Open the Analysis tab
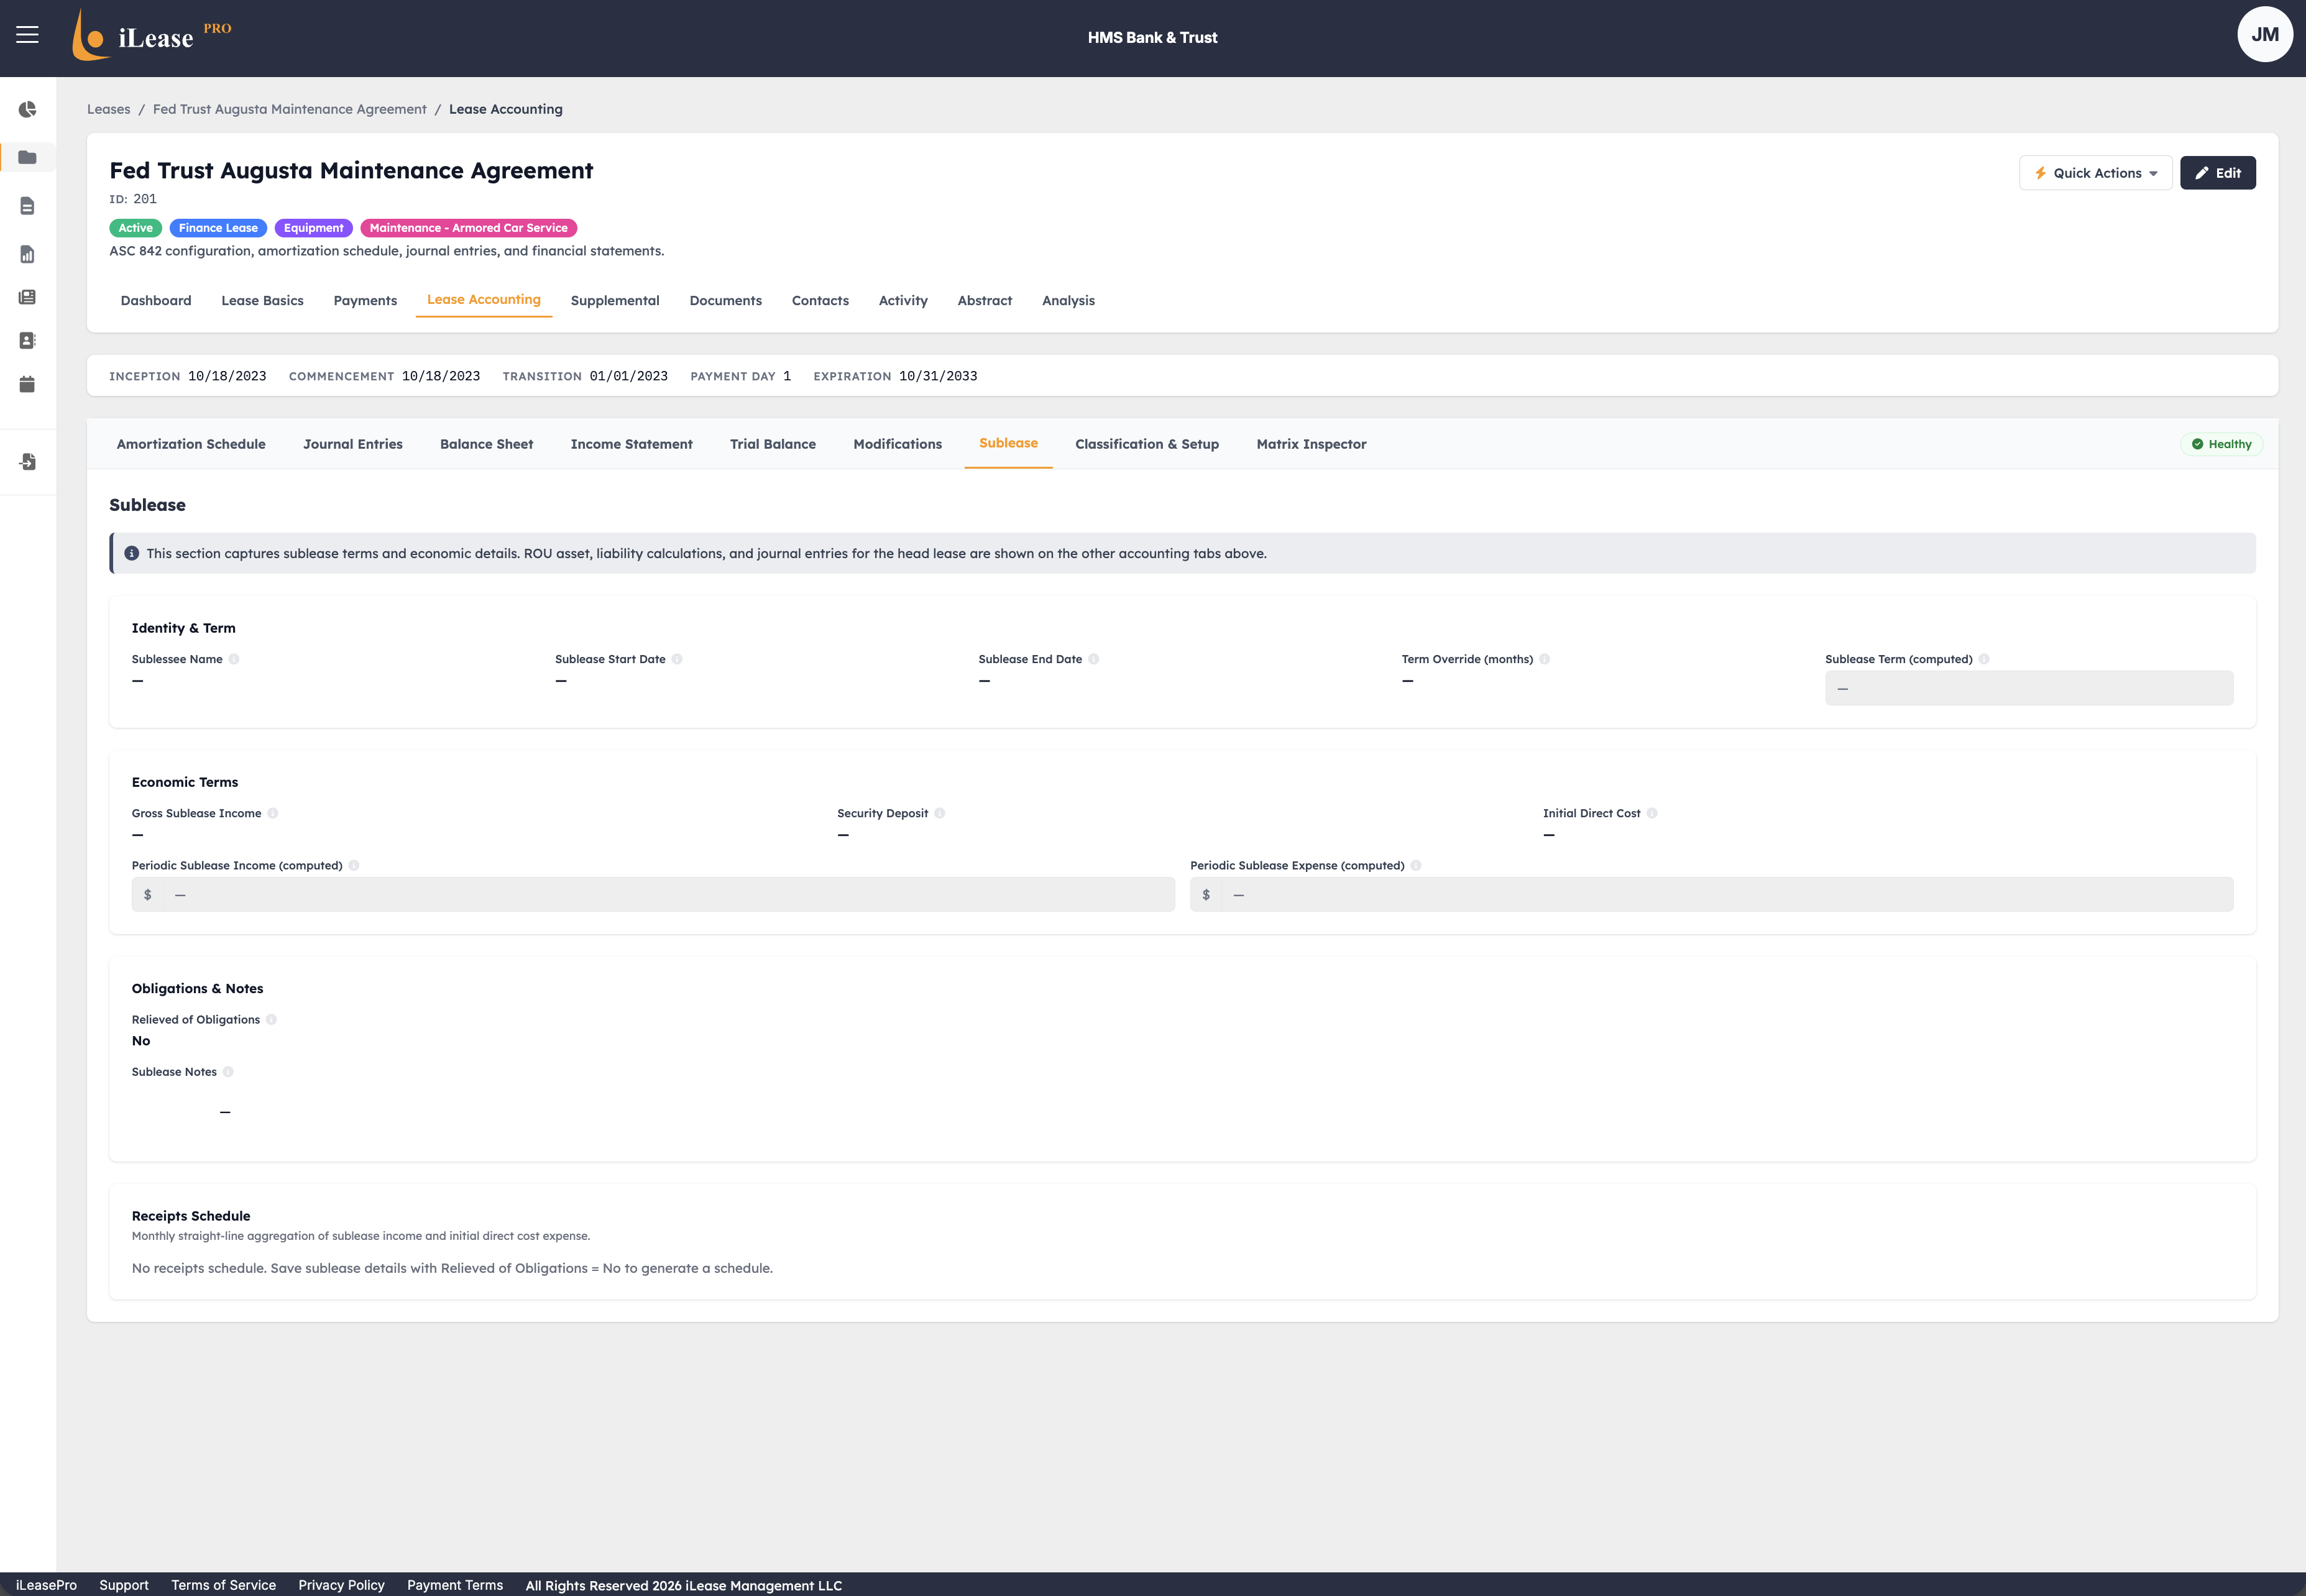The width and height of the screenshot is (2306, 1596). 1068,300
